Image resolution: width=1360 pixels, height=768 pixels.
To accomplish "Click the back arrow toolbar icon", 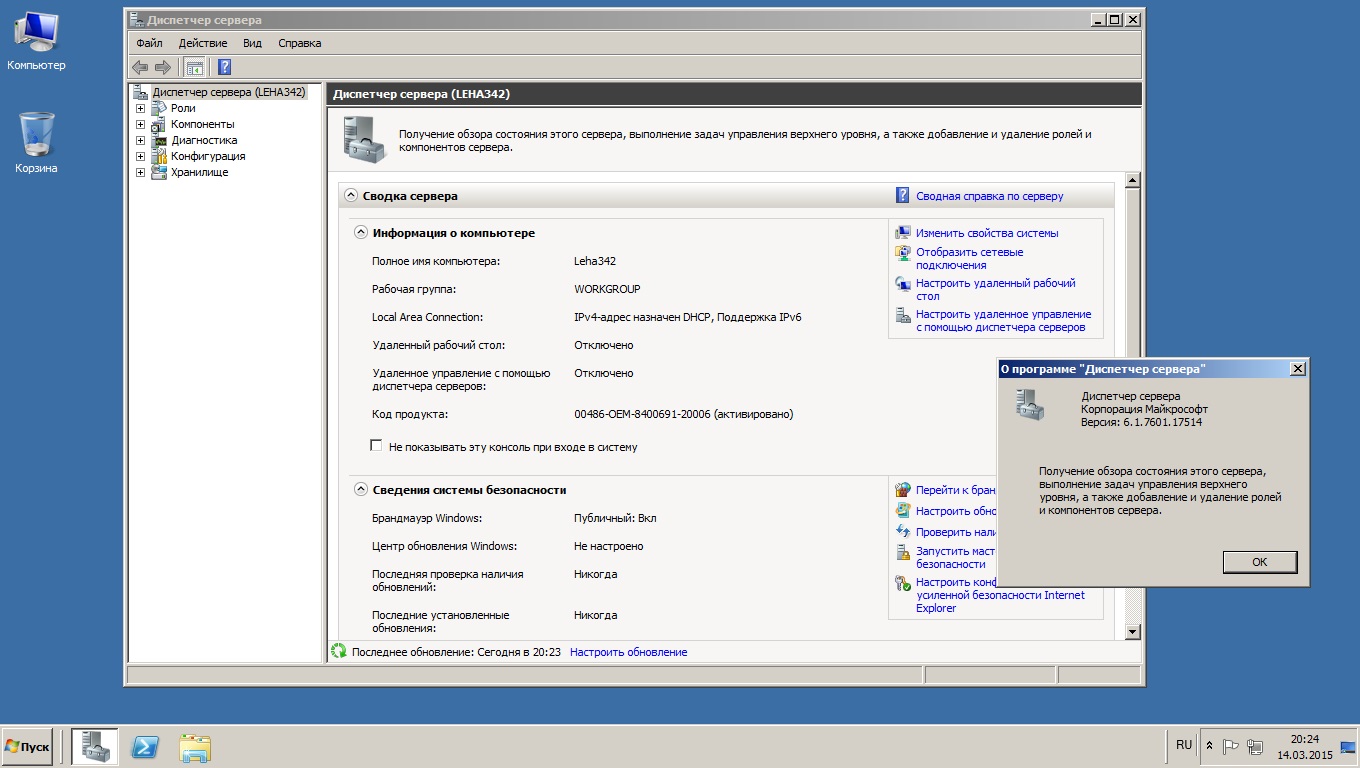I will [140, 67].
